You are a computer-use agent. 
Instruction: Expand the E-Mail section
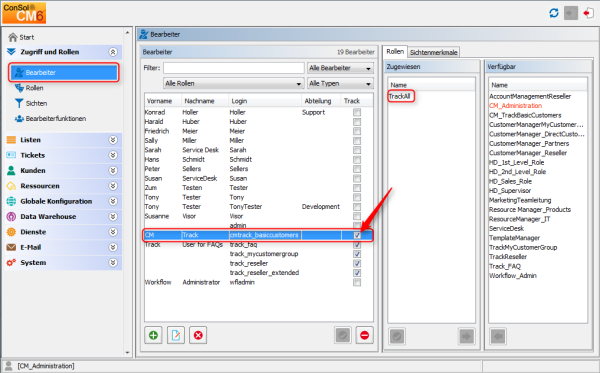(x=113, y=247)
